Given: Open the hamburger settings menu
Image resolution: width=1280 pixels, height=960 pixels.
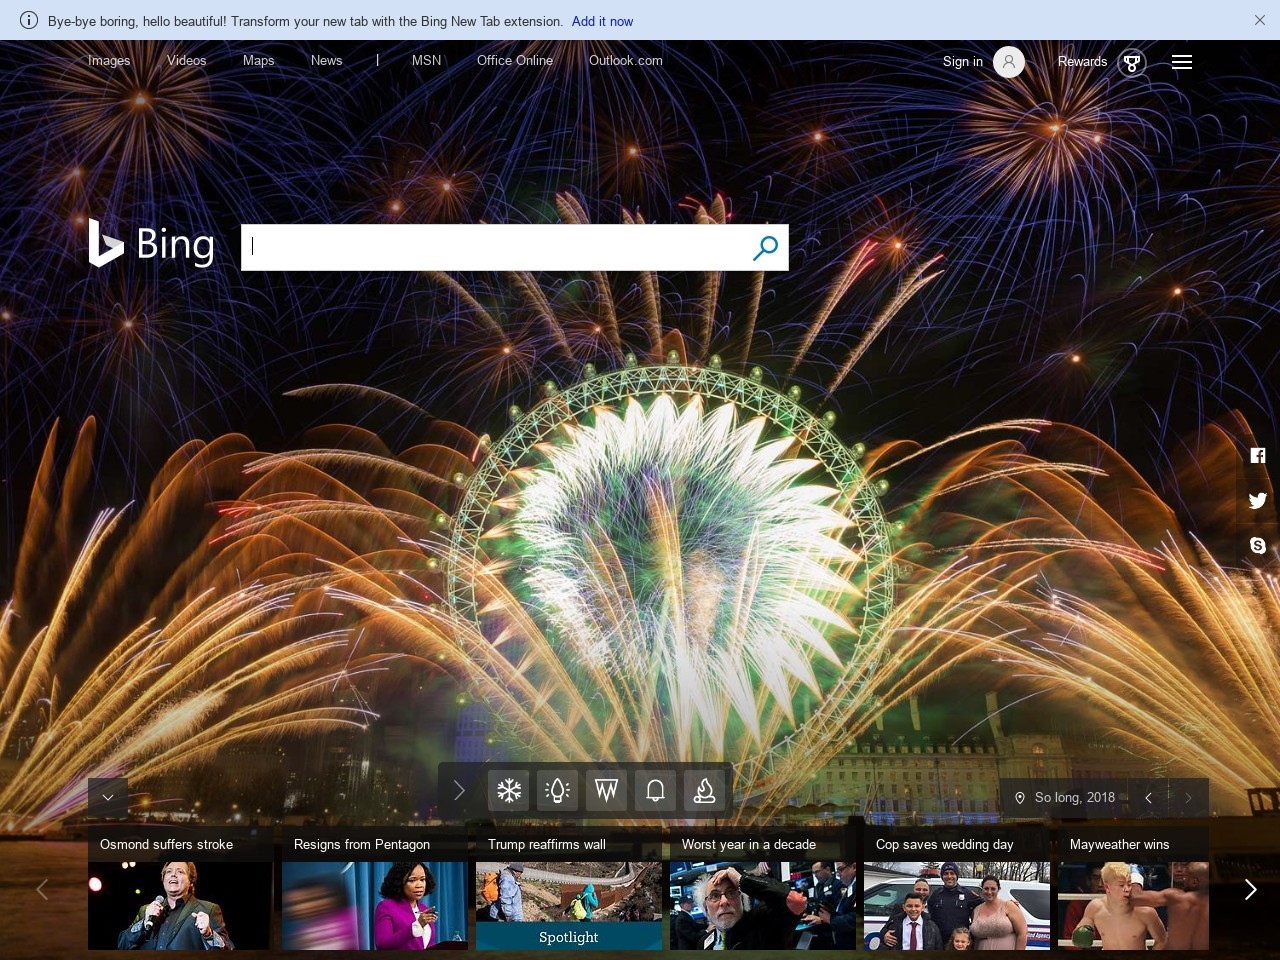Looking at the screenshot, I should [1182, 62].
